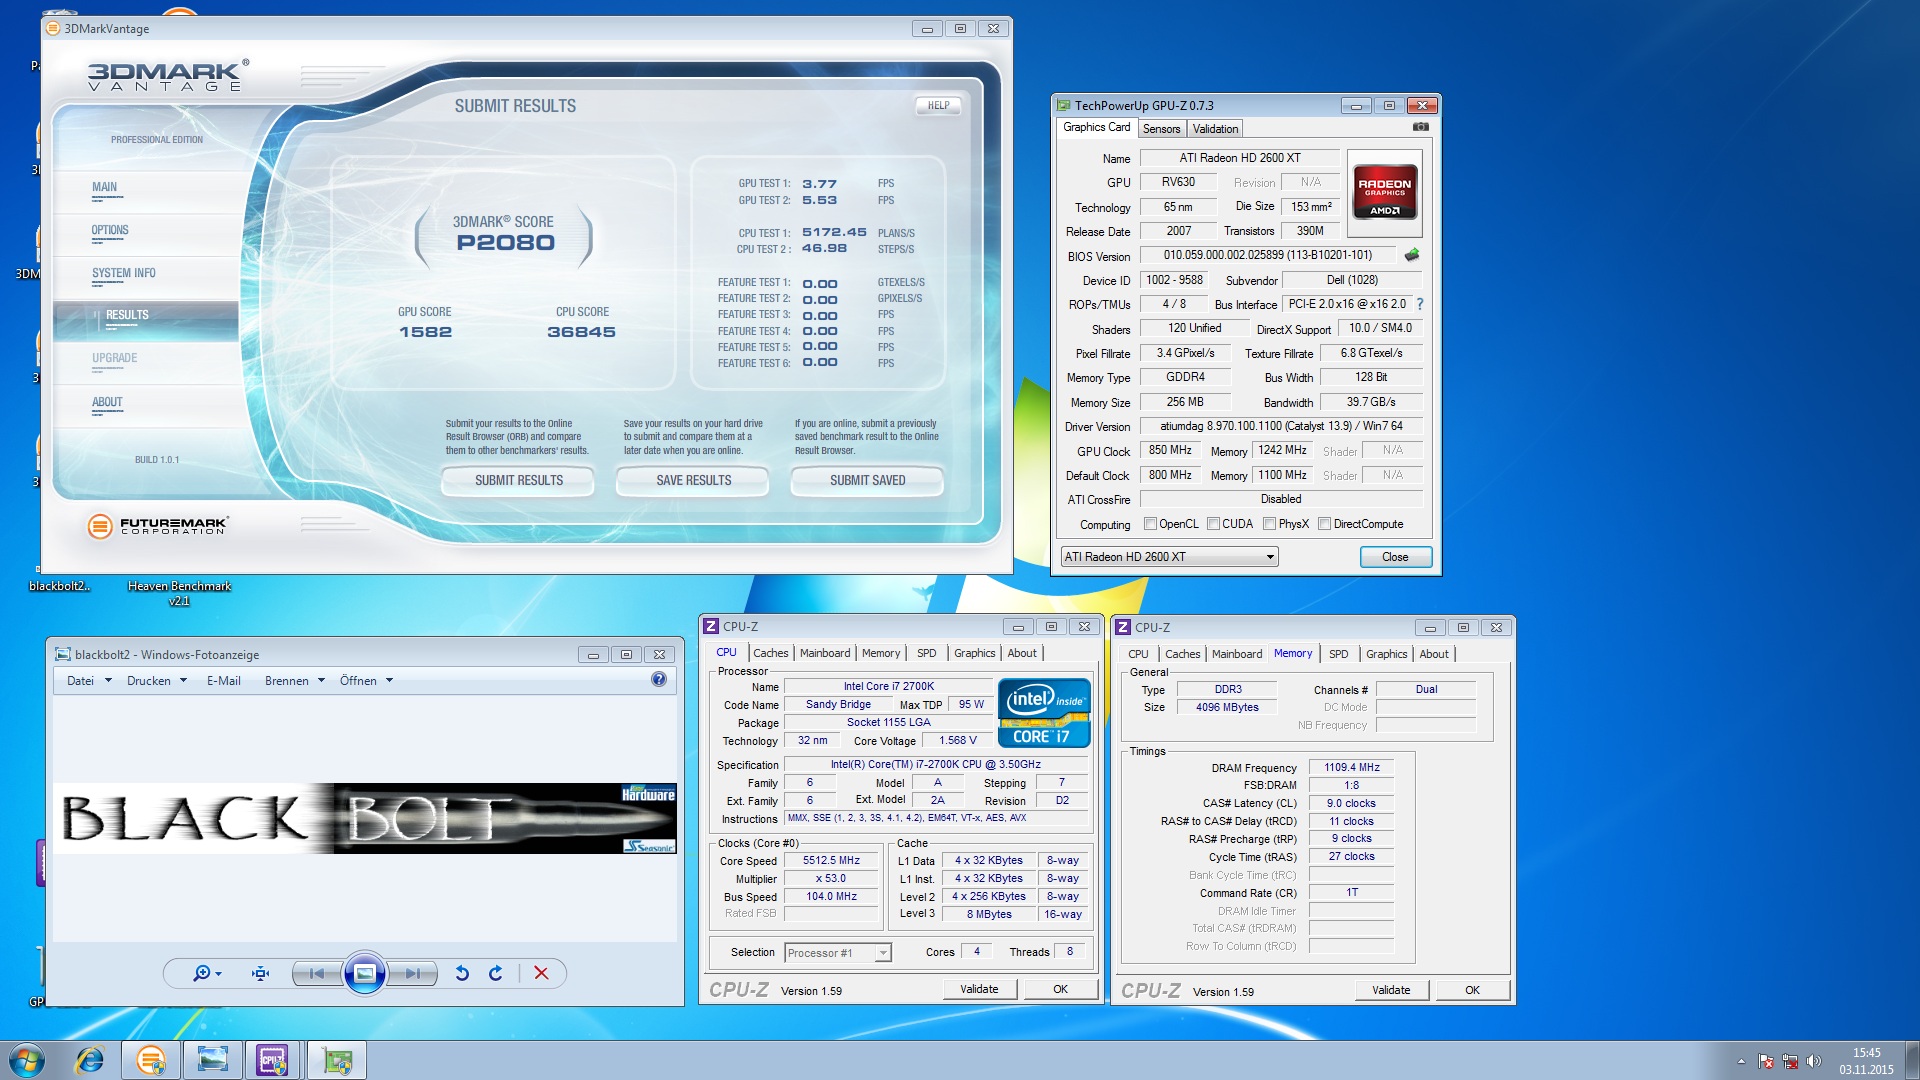
Task: Launch Internet Explorer from the taskbar
Action: point(90,1060)
